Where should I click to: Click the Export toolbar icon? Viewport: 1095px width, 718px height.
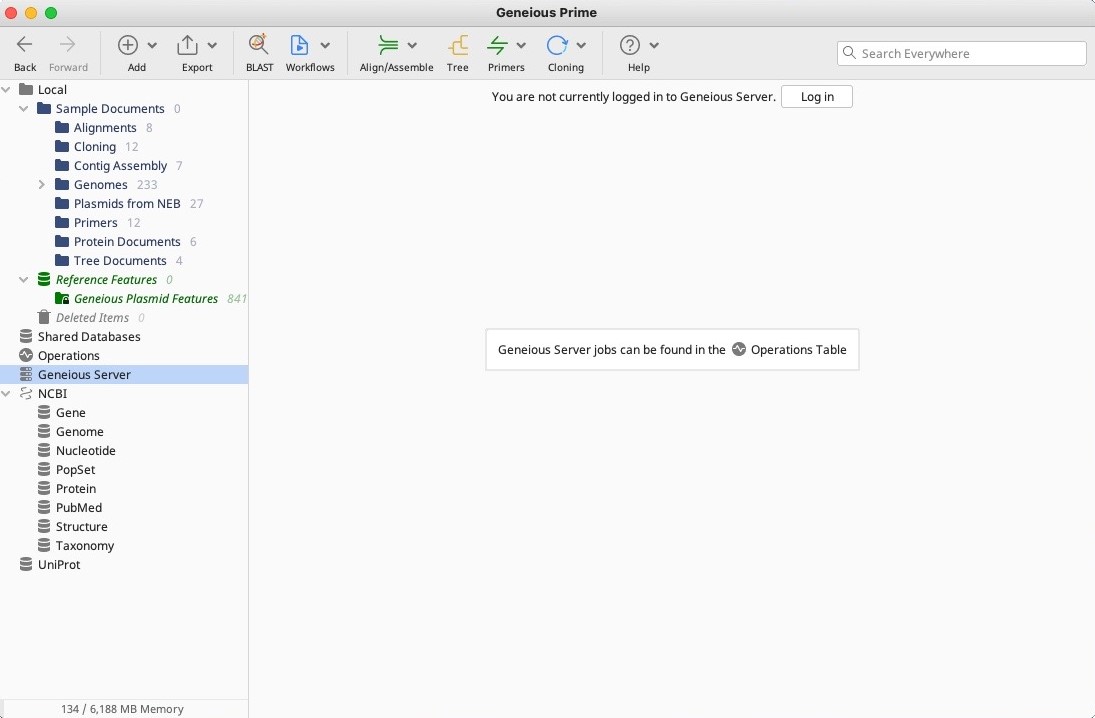(x=188, y=46)
